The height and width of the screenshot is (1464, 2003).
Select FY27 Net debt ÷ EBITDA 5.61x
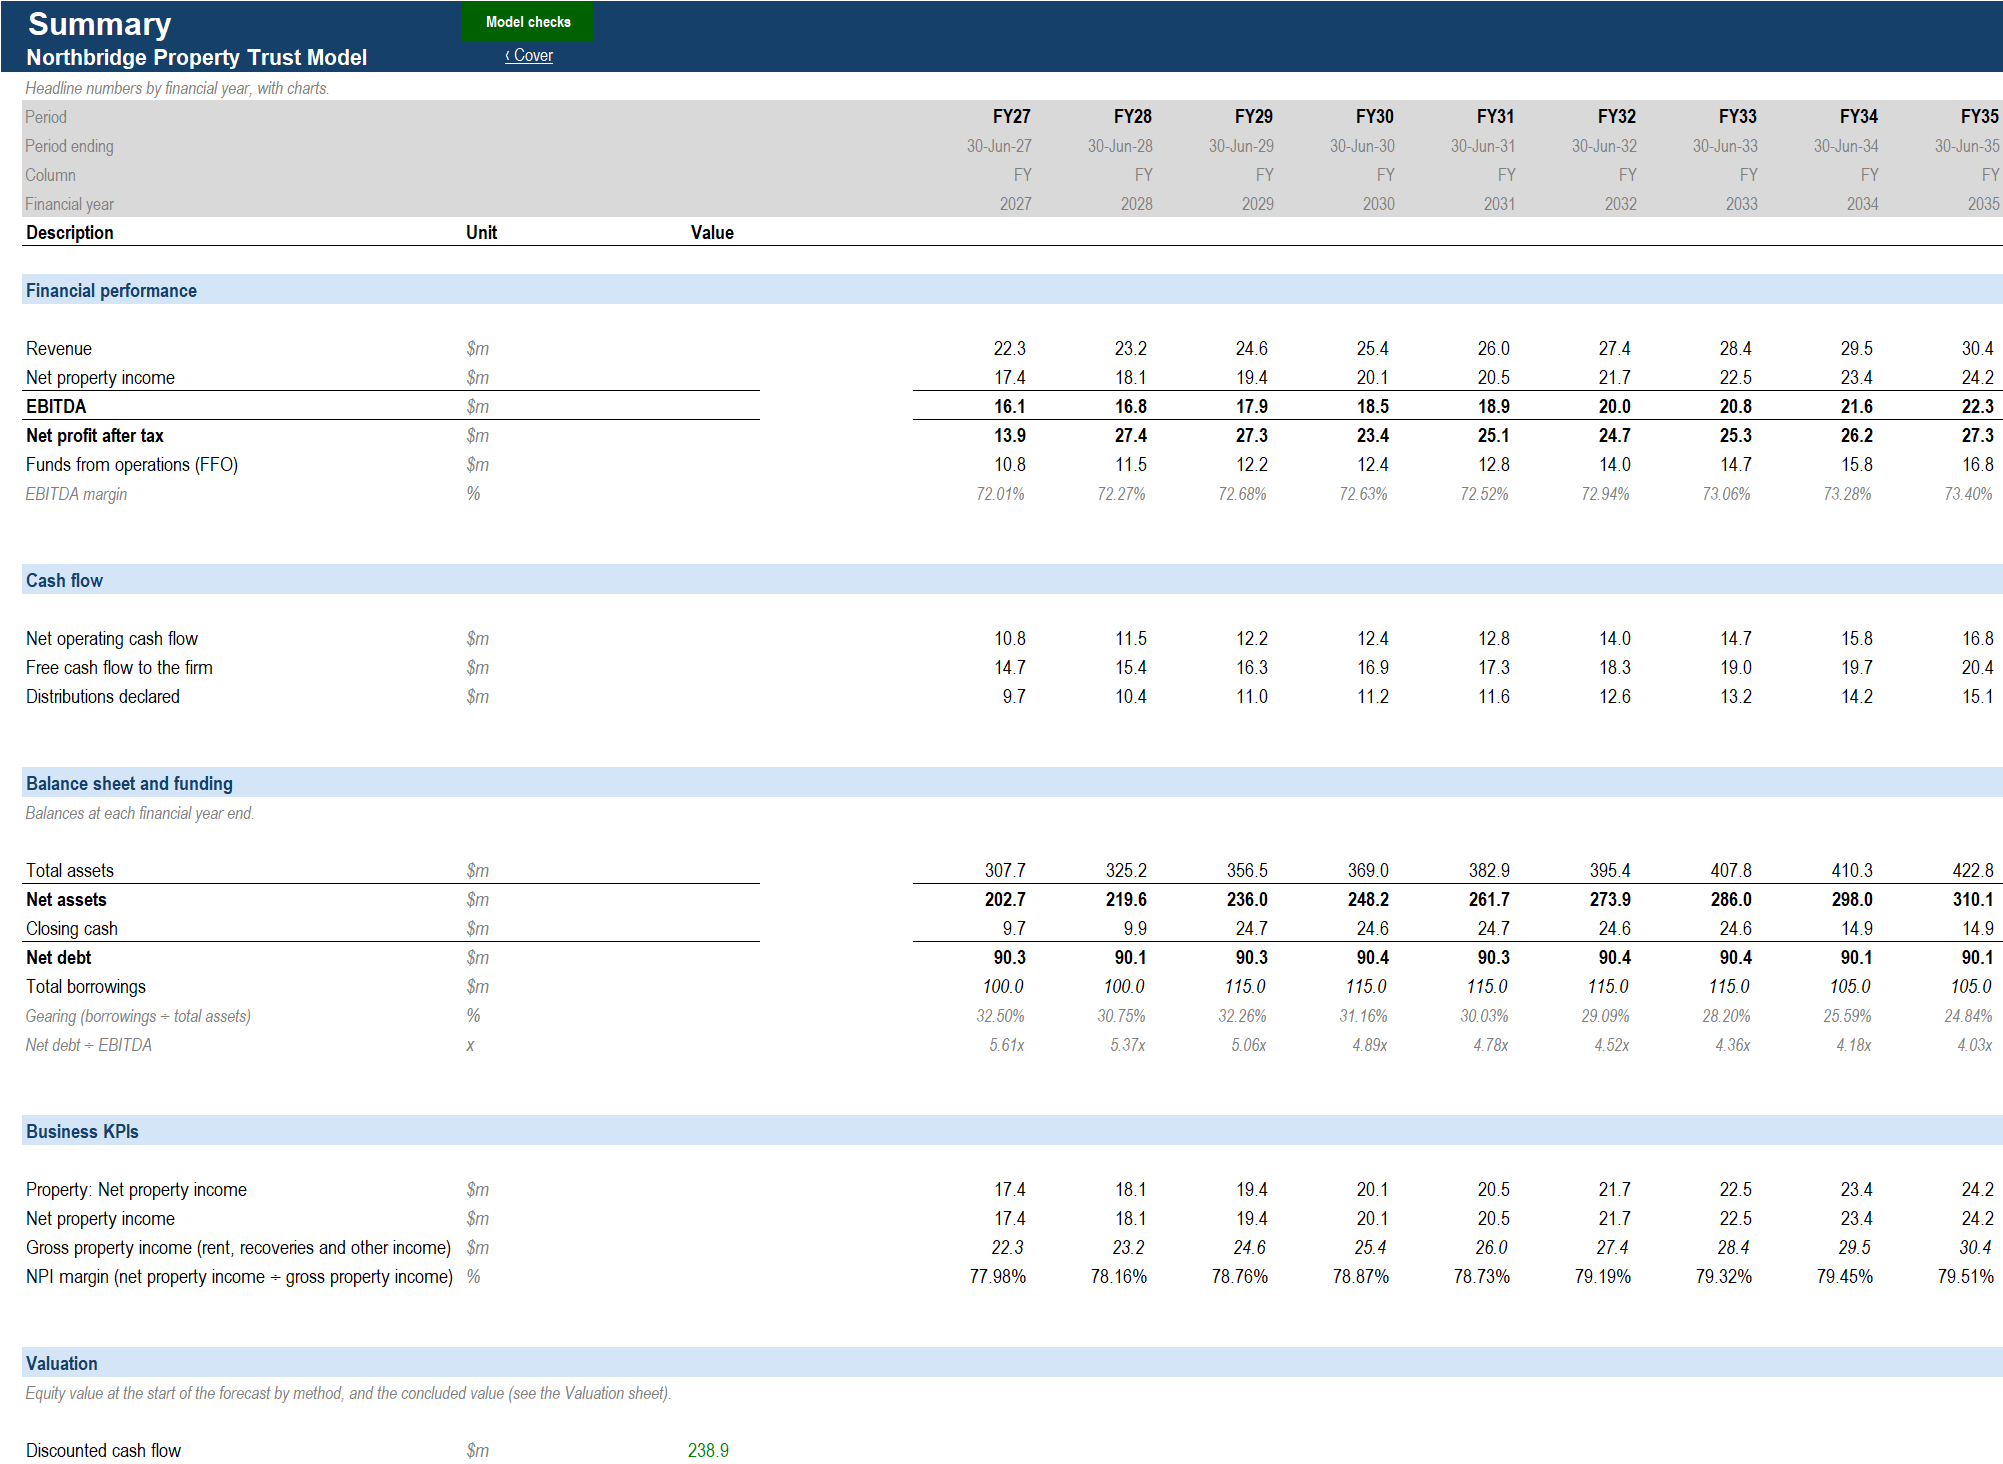coord(1006,1045)
